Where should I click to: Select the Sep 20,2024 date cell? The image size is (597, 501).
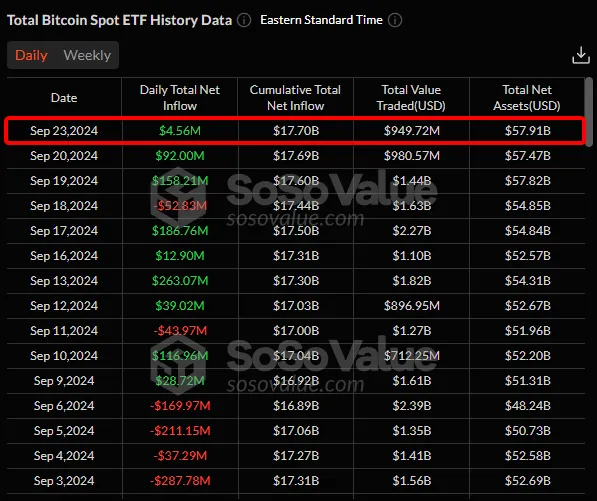[x=64, y=156]
